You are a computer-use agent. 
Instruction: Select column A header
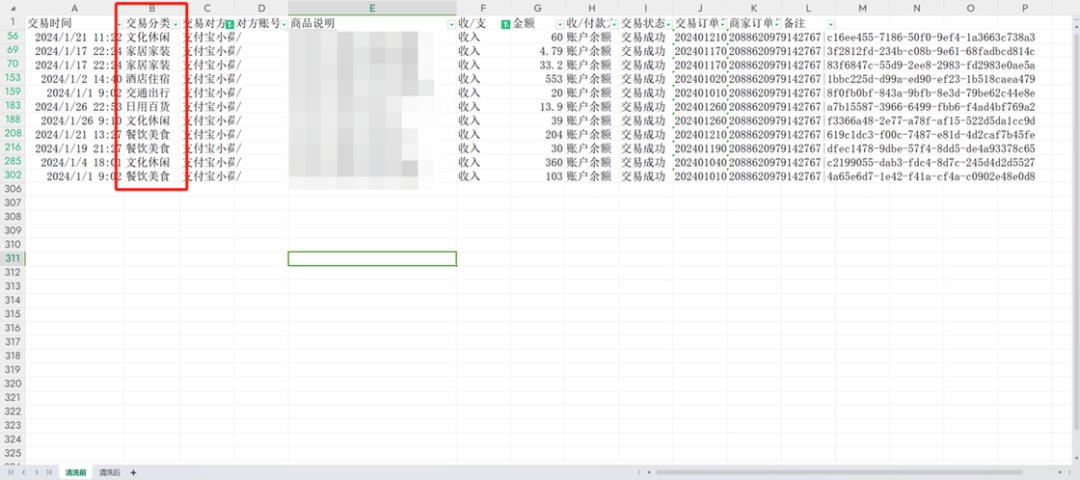coord(74,8)
